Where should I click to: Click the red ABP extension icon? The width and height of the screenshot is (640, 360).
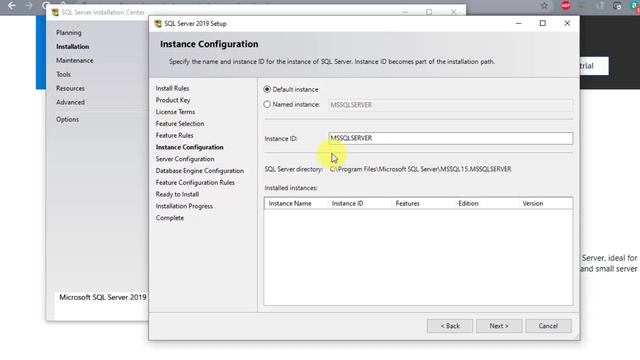pyautogui.click(x=565, y=5)
